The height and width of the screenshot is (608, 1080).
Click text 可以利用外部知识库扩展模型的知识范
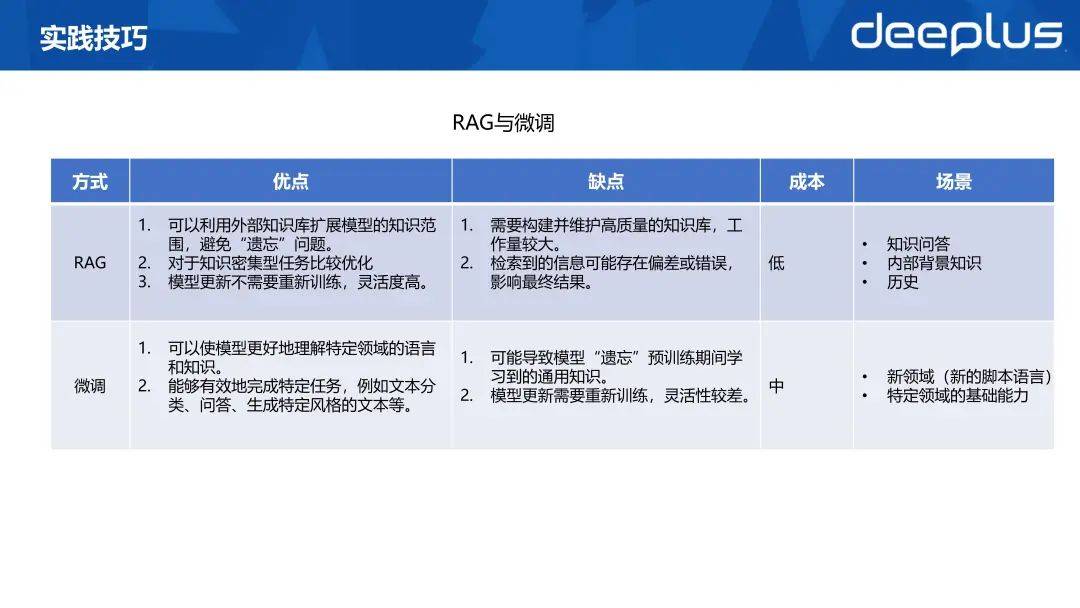[x=302, y=225]
